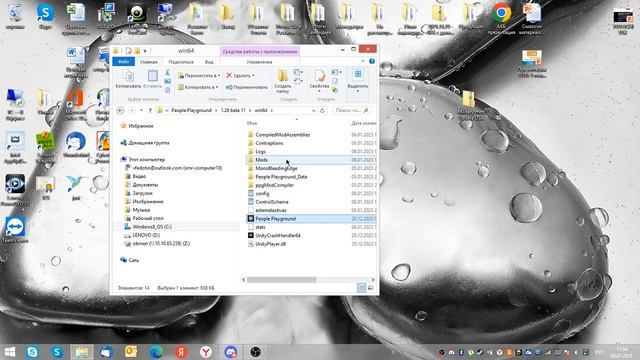The image size is (640, 360).
Task: Select LENOVO (D:) drive
Action: click(146, 235)
